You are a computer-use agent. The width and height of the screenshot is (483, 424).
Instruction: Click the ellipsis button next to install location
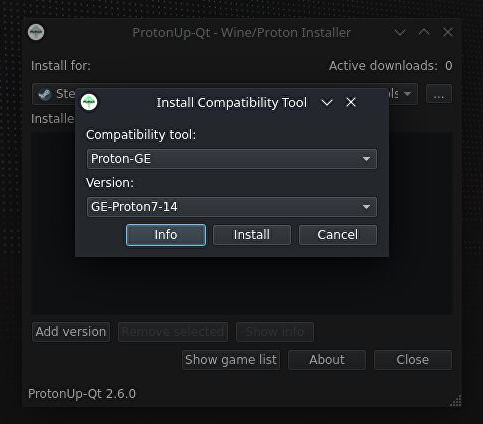[439, 94]
